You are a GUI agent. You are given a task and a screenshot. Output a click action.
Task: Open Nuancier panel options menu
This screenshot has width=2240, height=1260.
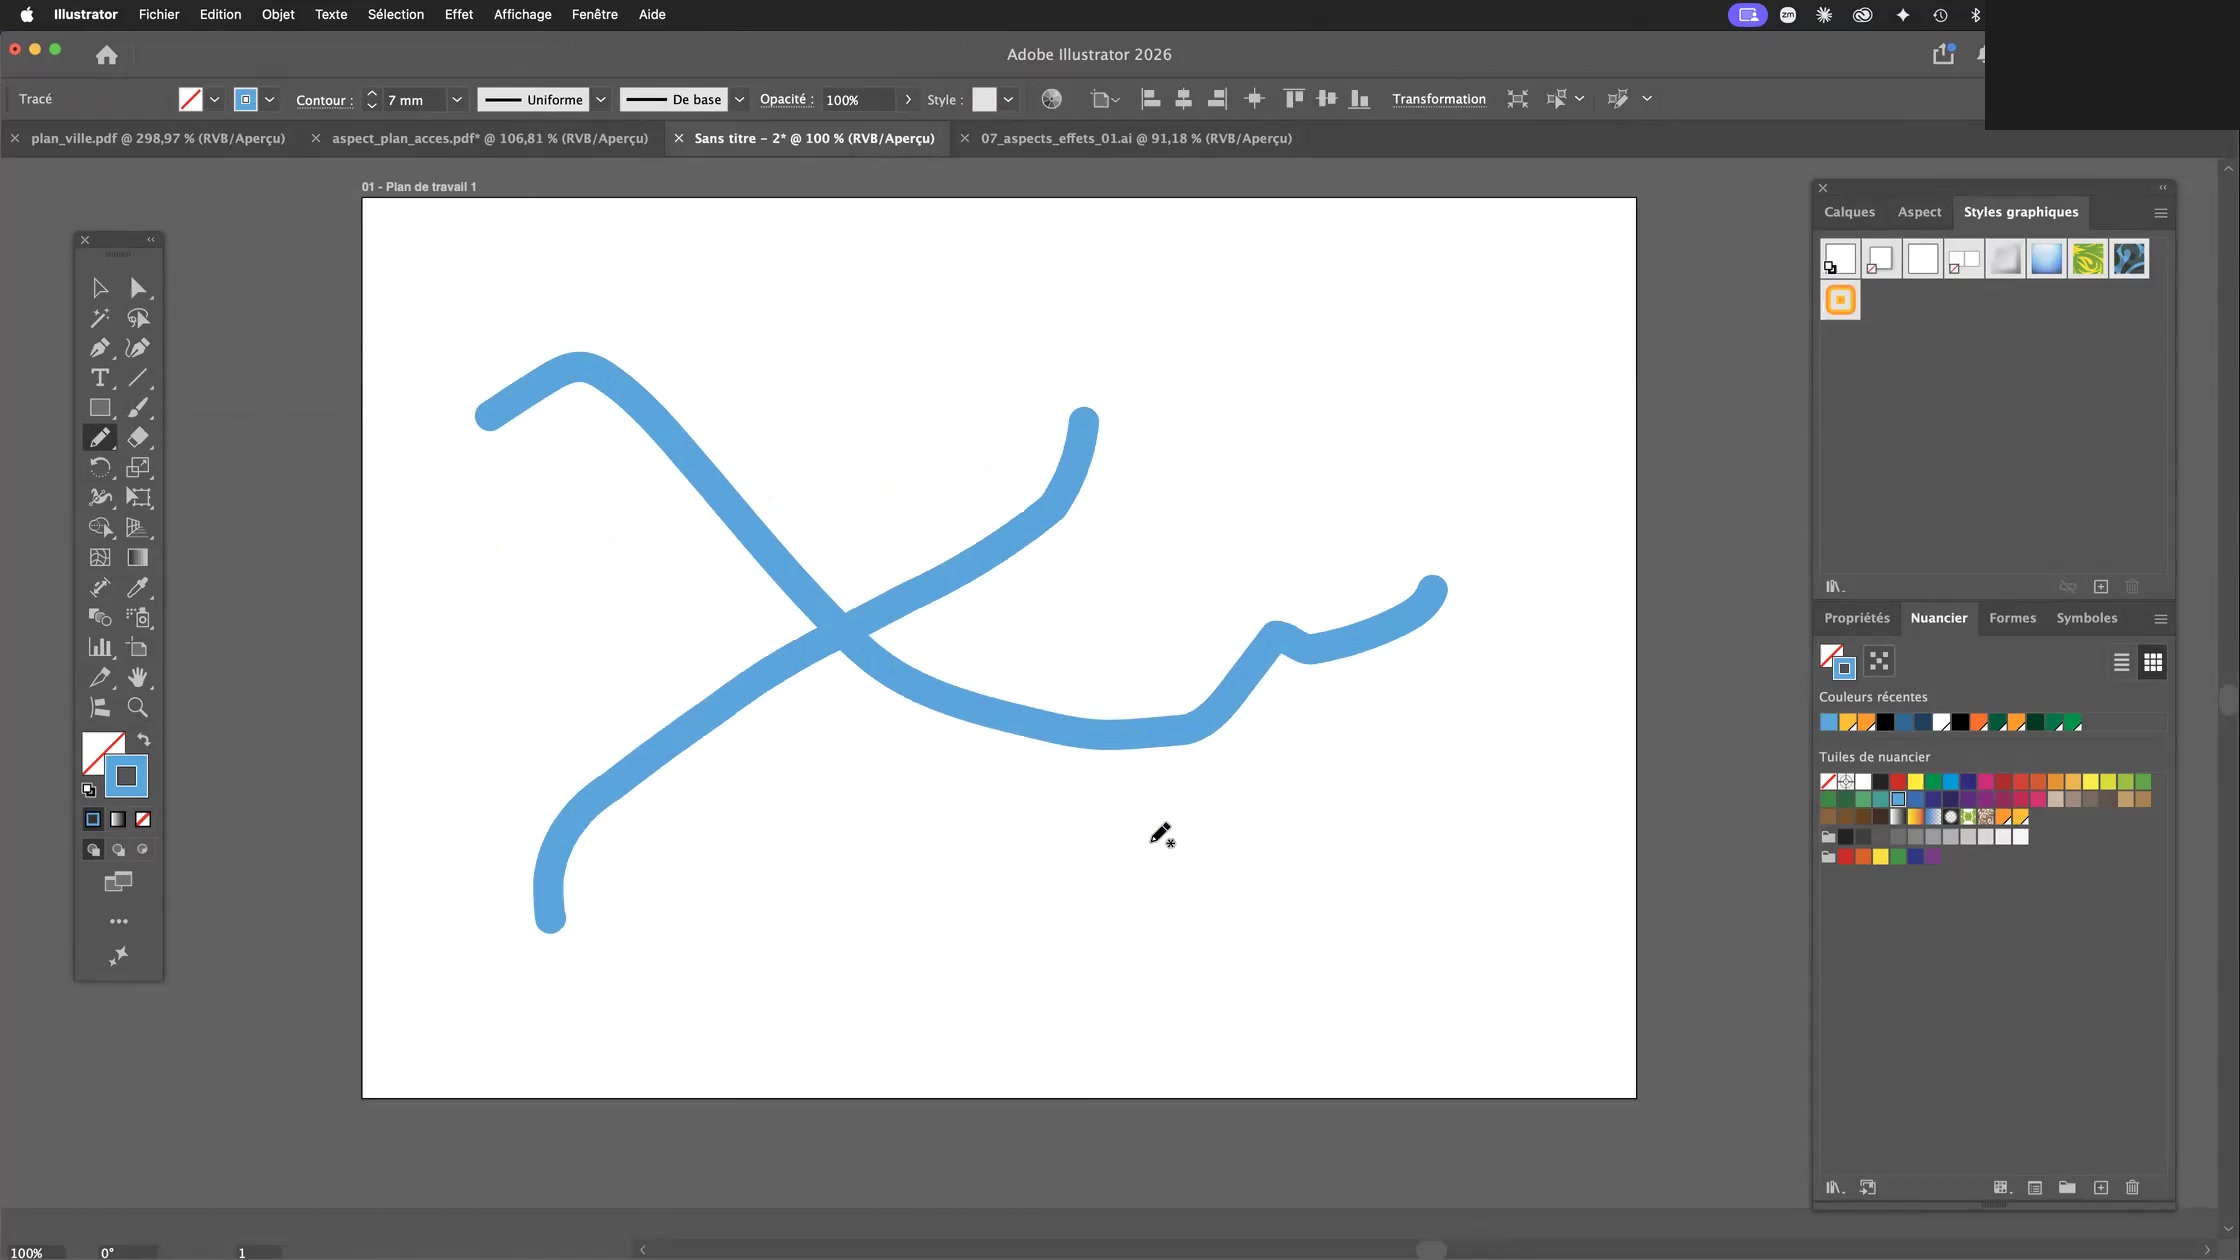pos(2160,619)
